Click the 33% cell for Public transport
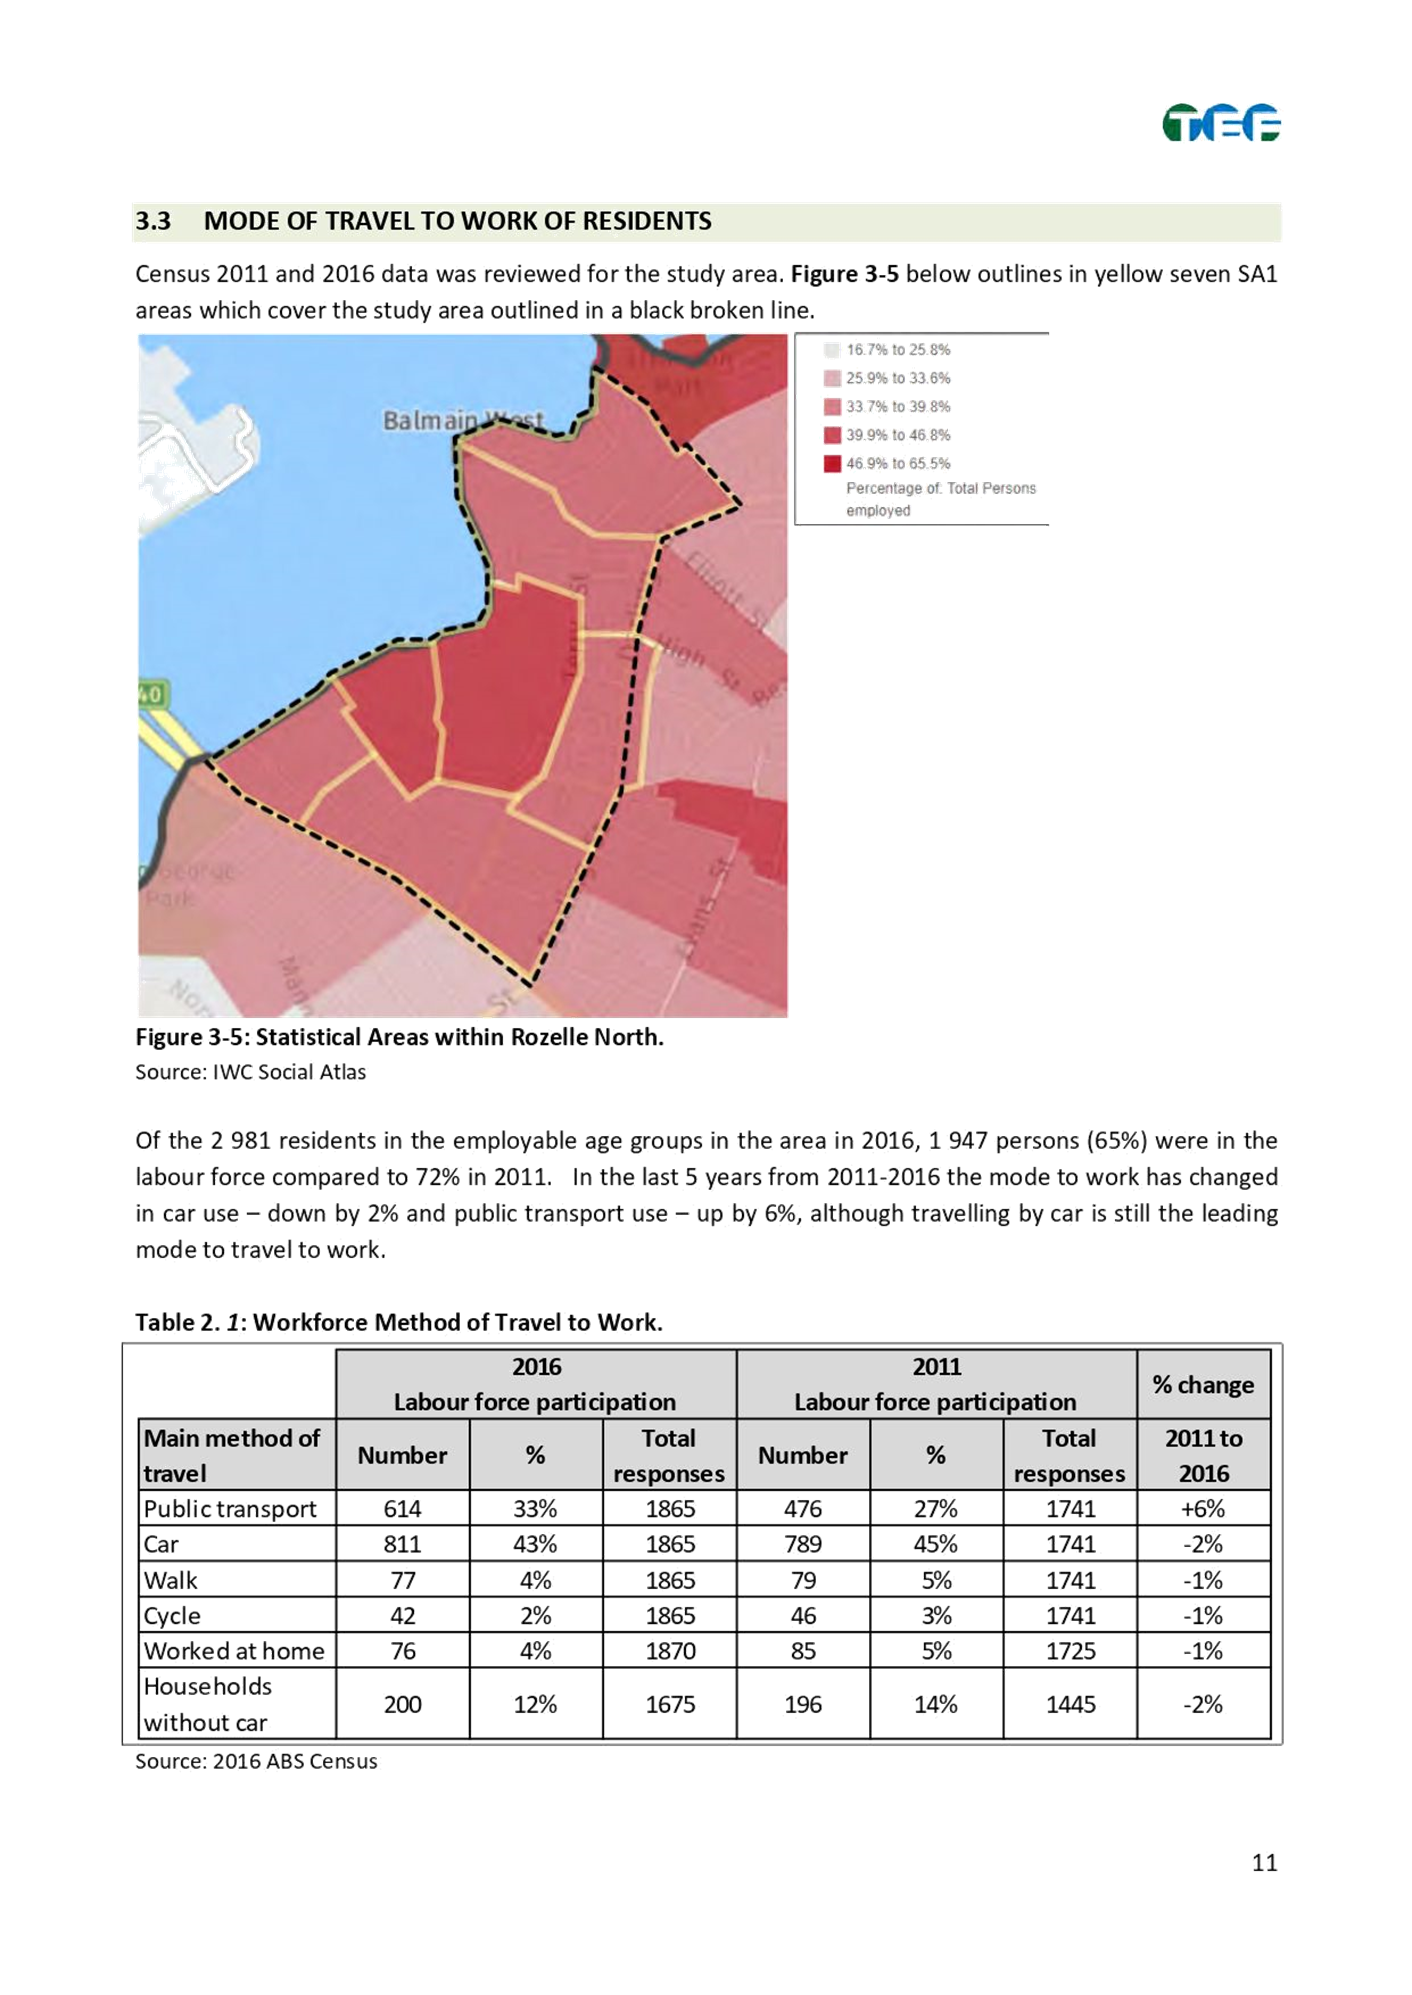This screenshot has height=1995, width=1412. (535, 1508)
